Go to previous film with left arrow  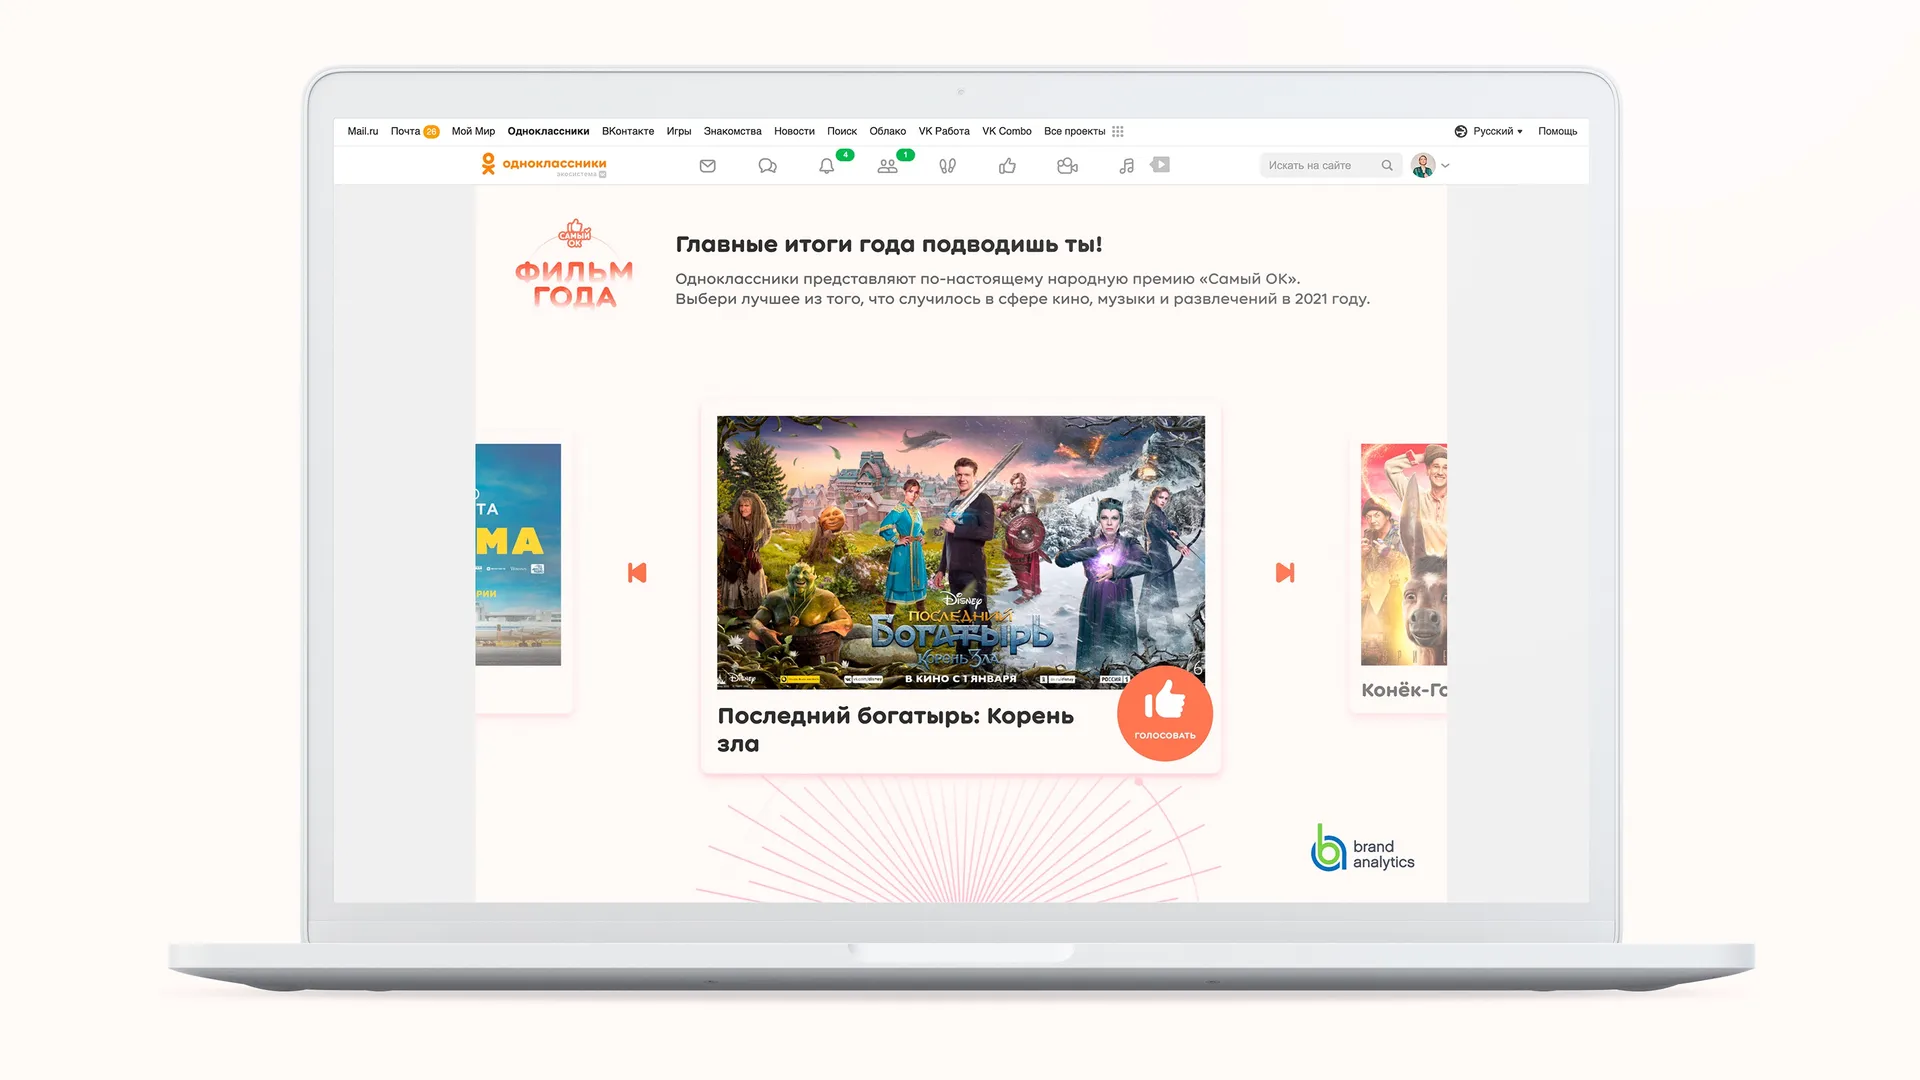pos(637,573)
